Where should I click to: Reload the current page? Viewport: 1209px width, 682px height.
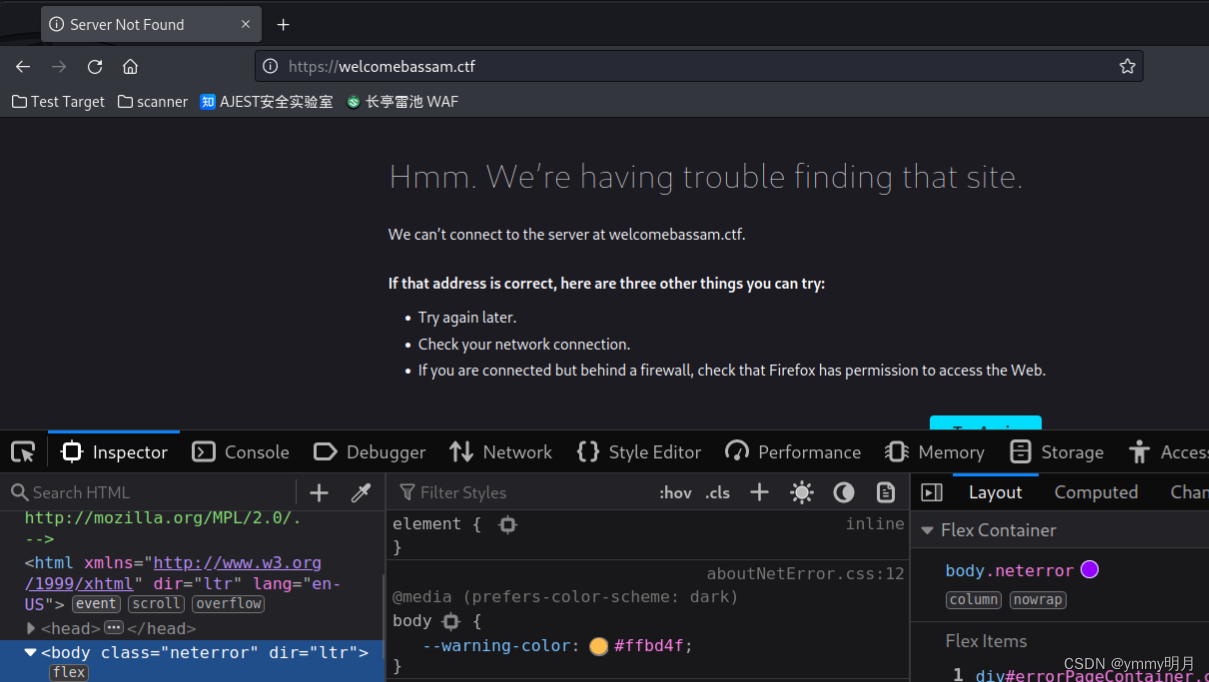[95, 66]
